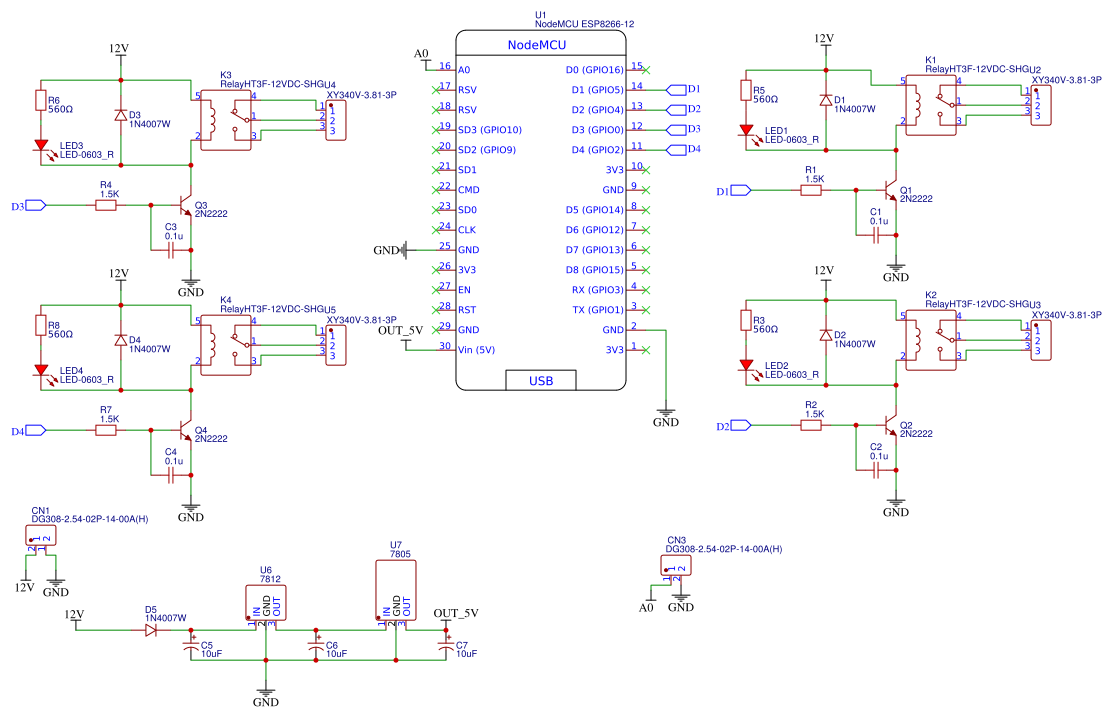The height and width of the screenshot is (719, 1112).
Task: Select resistor R5 560Ω symbol
Action: tap(746, 91)
